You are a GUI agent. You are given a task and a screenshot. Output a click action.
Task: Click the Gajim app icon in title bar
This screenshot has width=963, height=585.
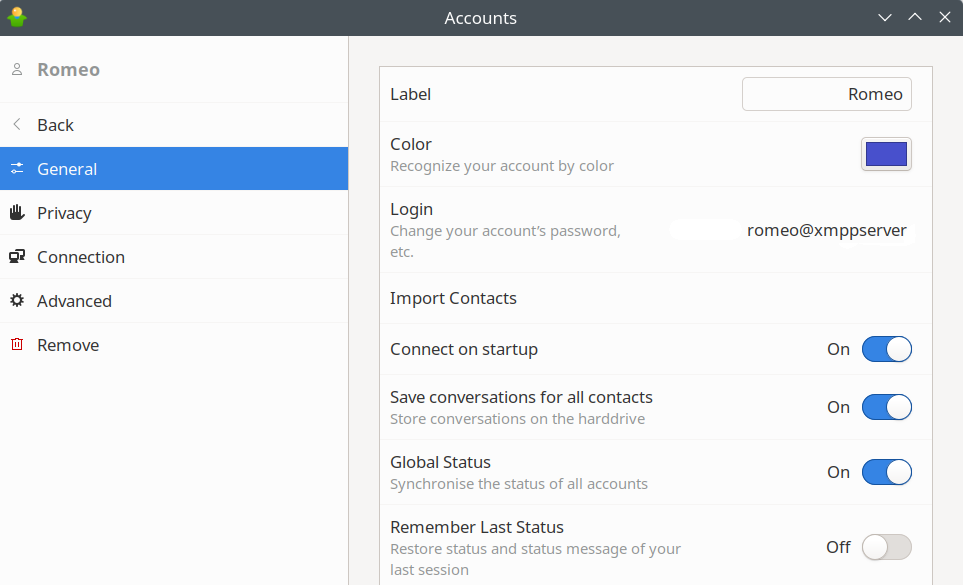[x=17, y=17]
